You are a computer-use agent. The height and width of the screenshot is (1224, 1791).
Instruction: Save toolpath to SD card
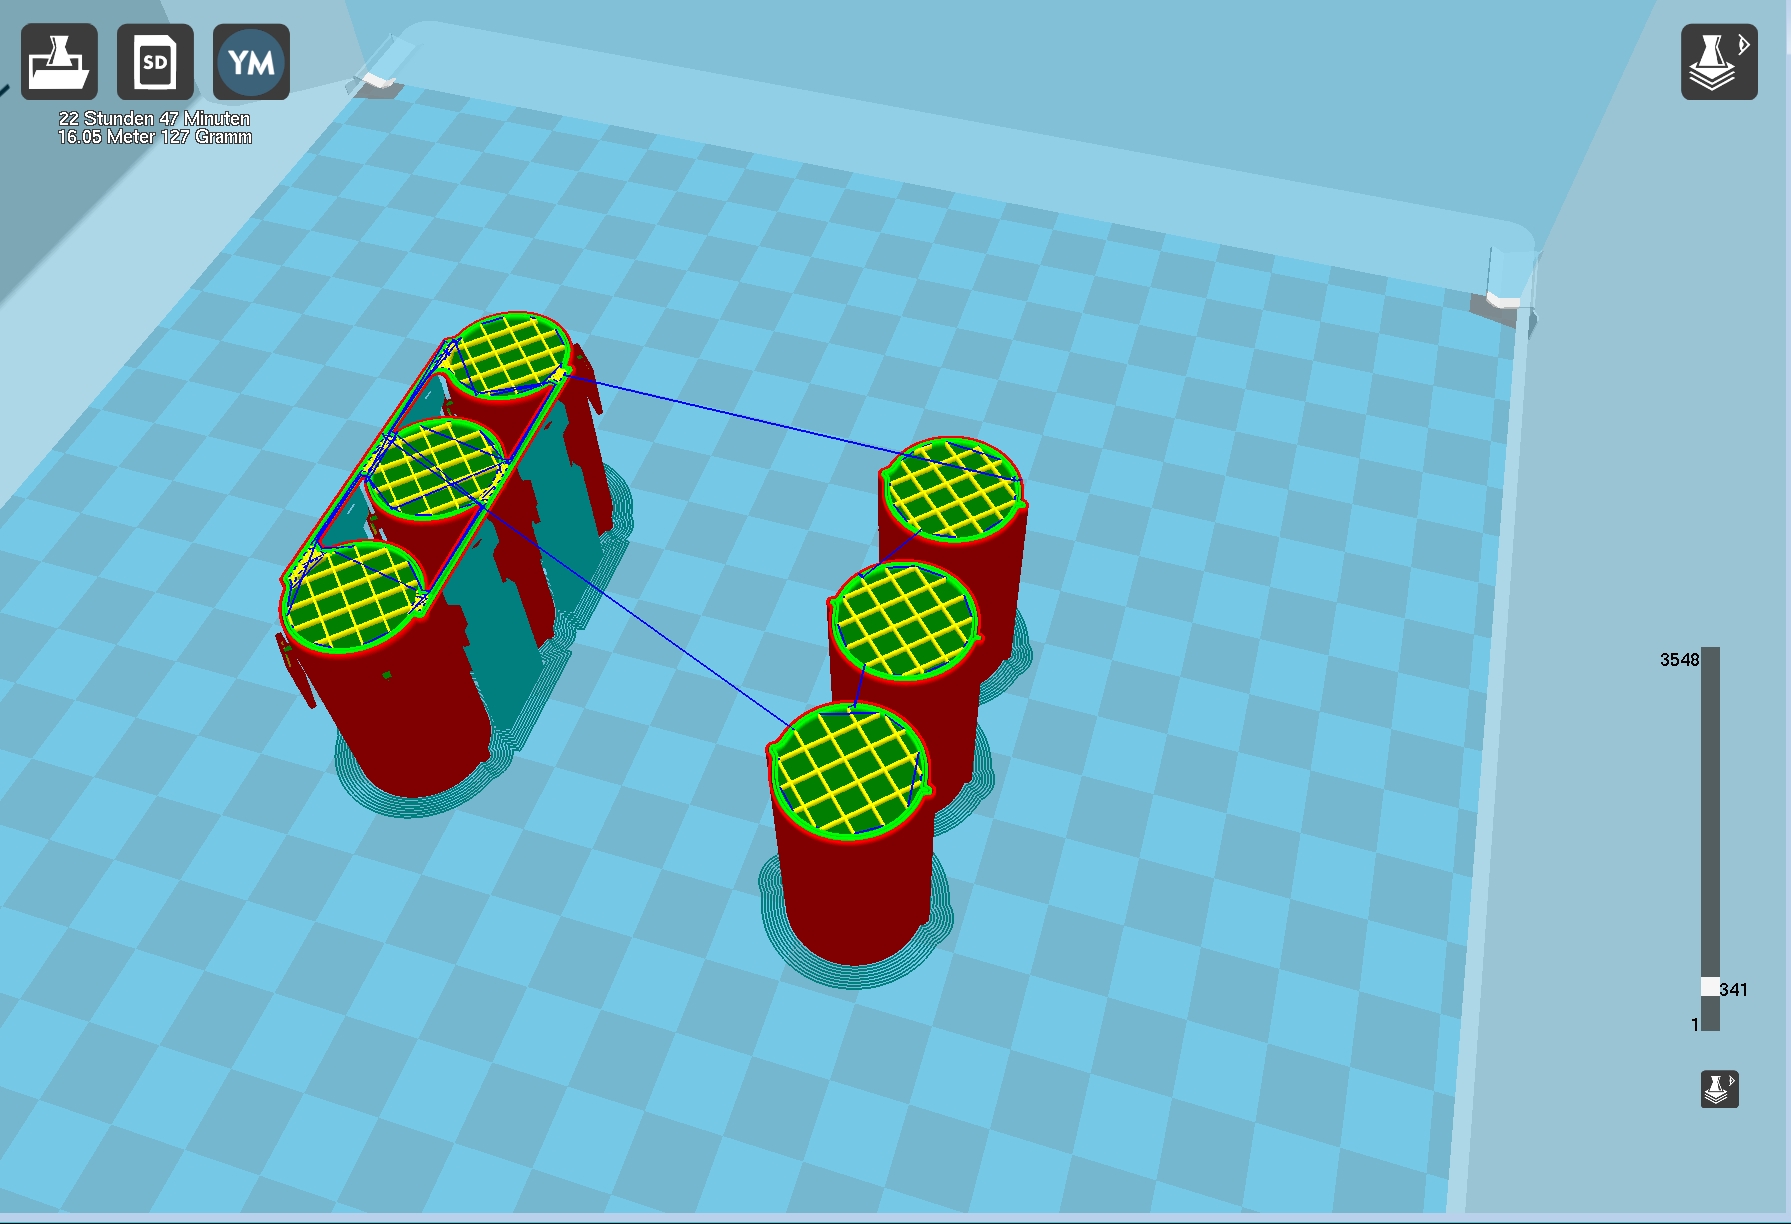click(x=155, y=62)
